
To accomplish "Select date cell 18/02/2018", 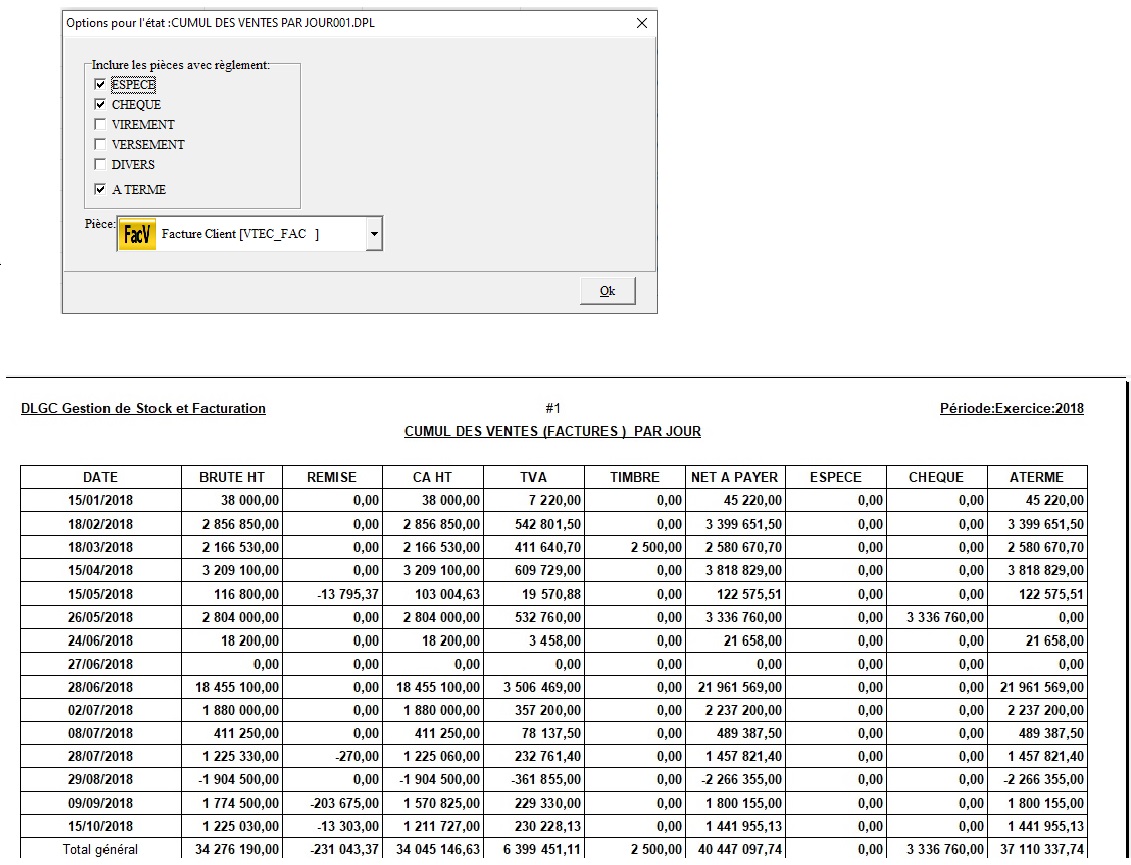I will coord(100,524).
